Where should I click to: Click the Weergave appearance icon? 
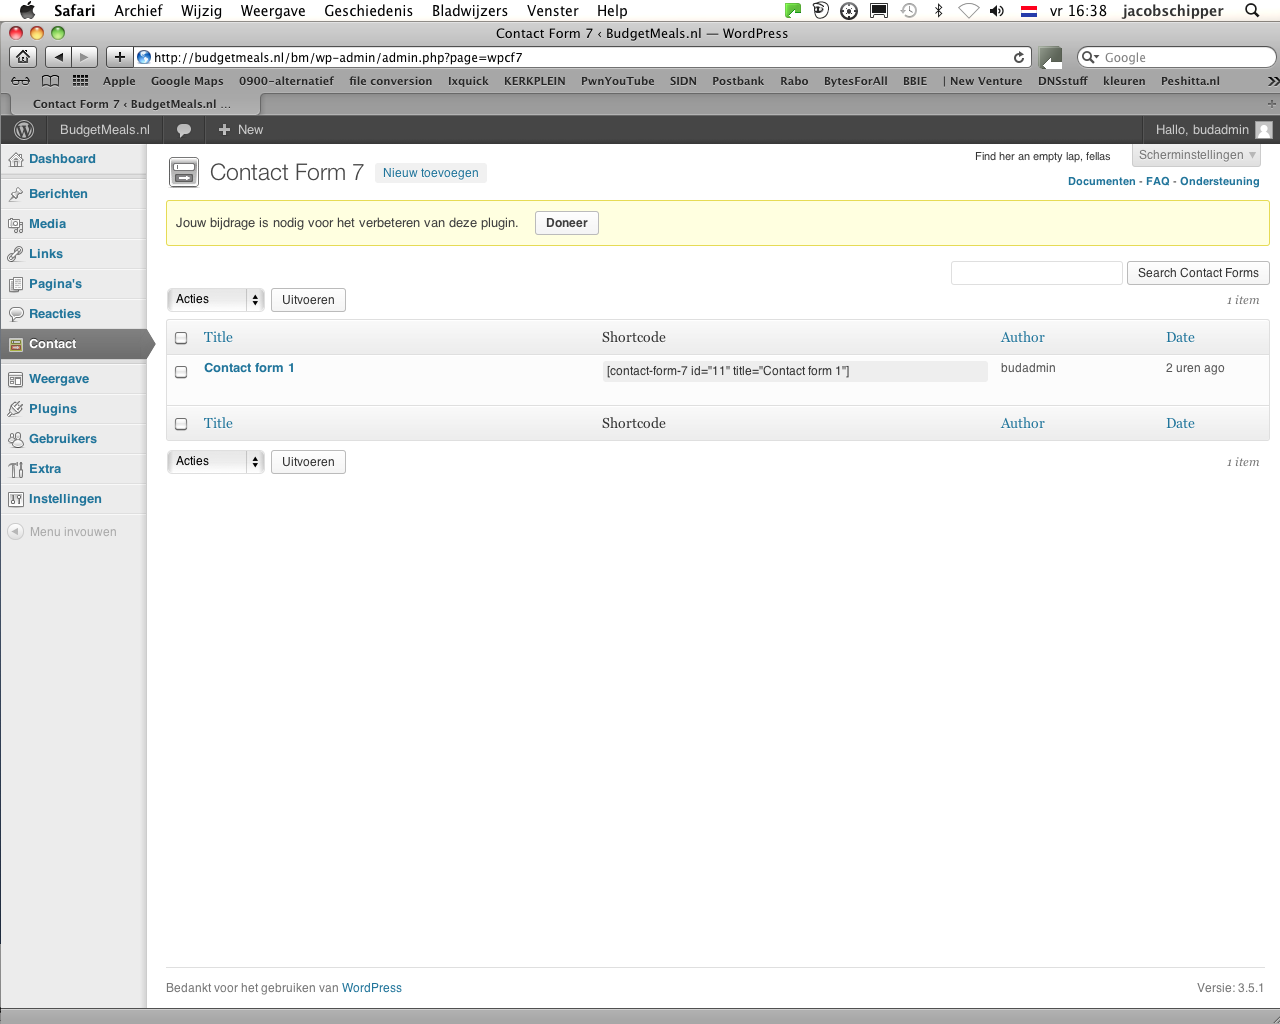coord(15,379)
